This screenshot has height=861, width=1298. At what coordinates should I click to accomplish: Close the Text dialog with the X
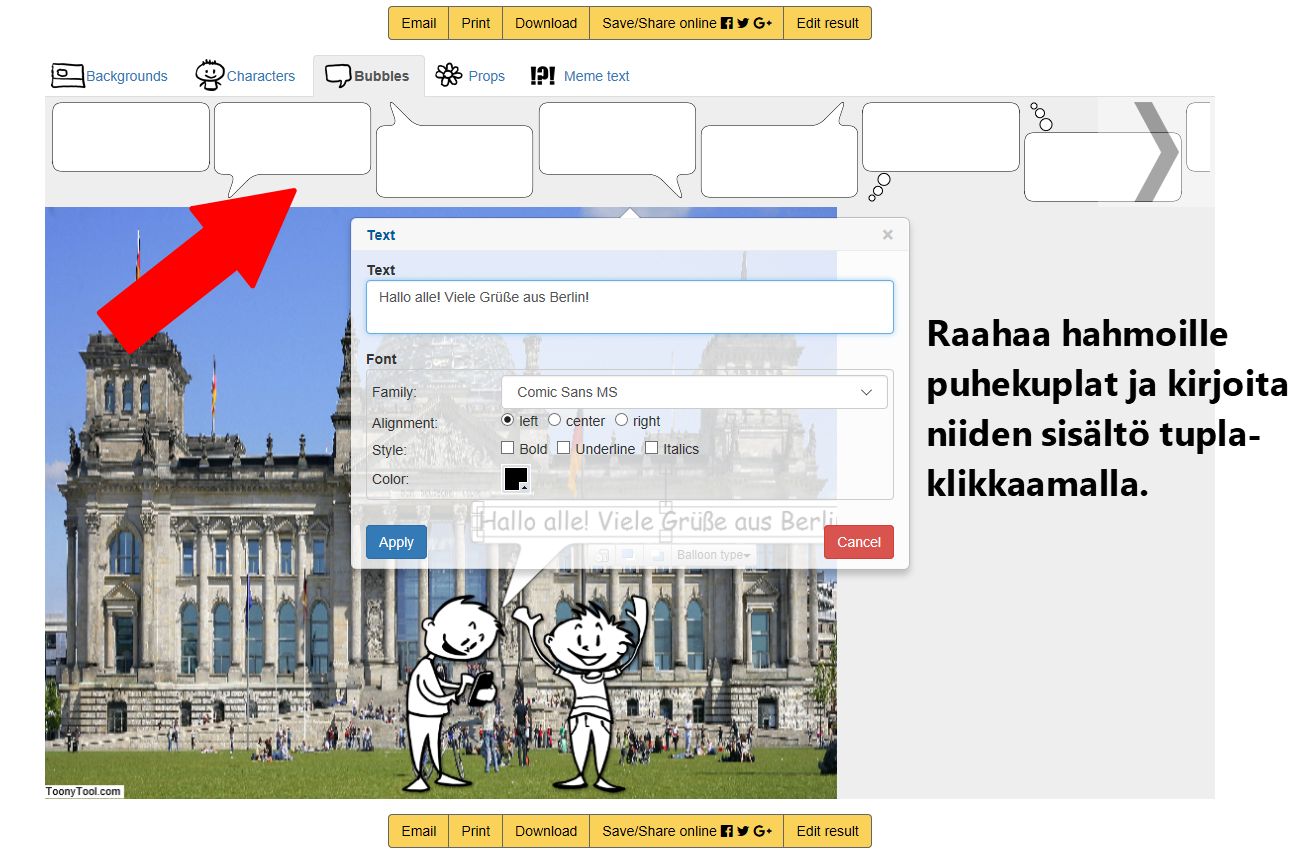click(x=887, y=235)
